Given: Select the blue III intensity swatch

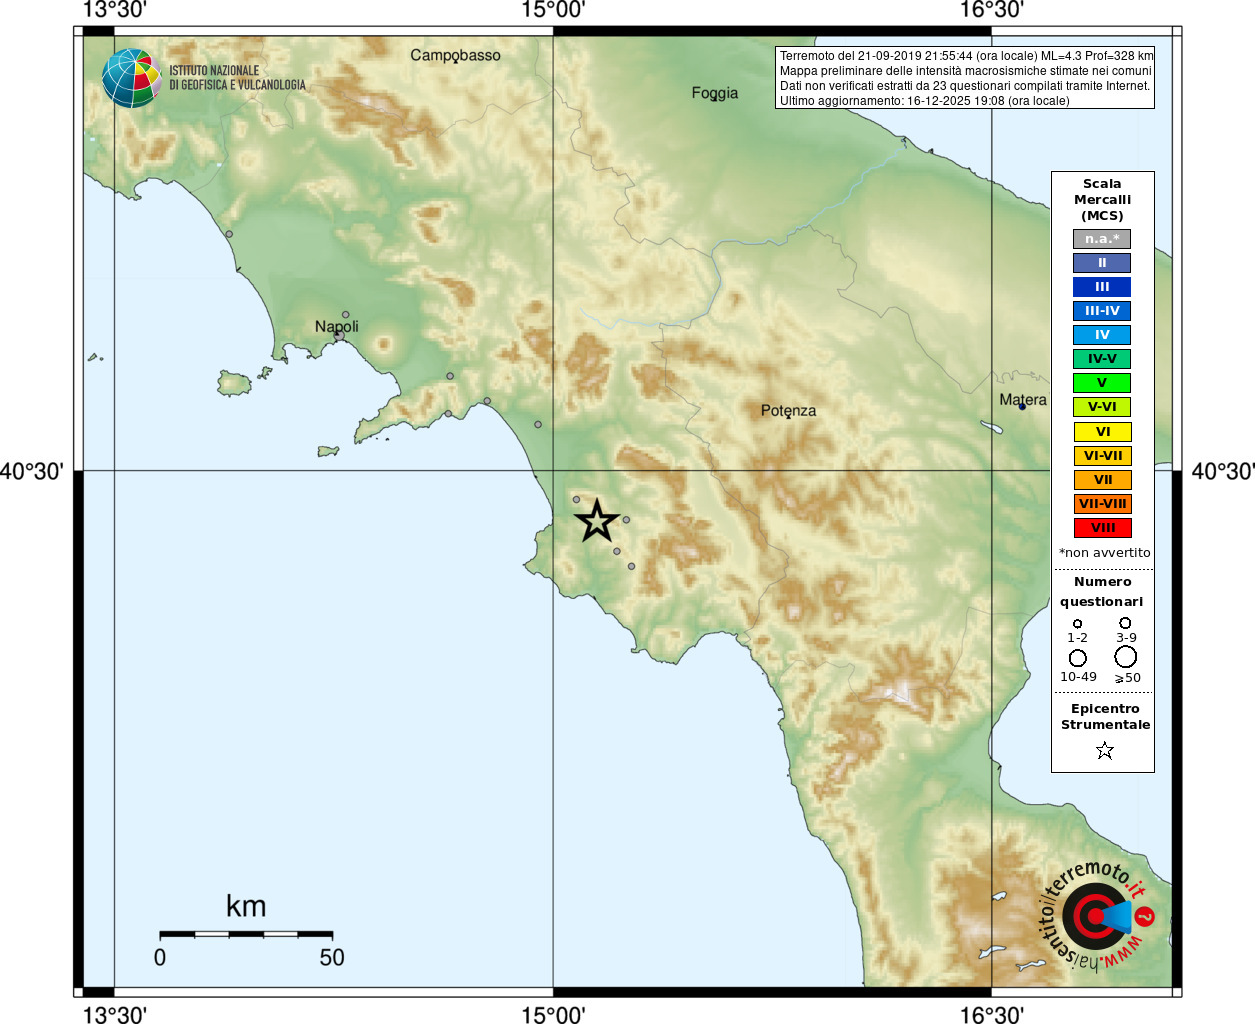Looking at the screenshot, I should pos(1102,287).
